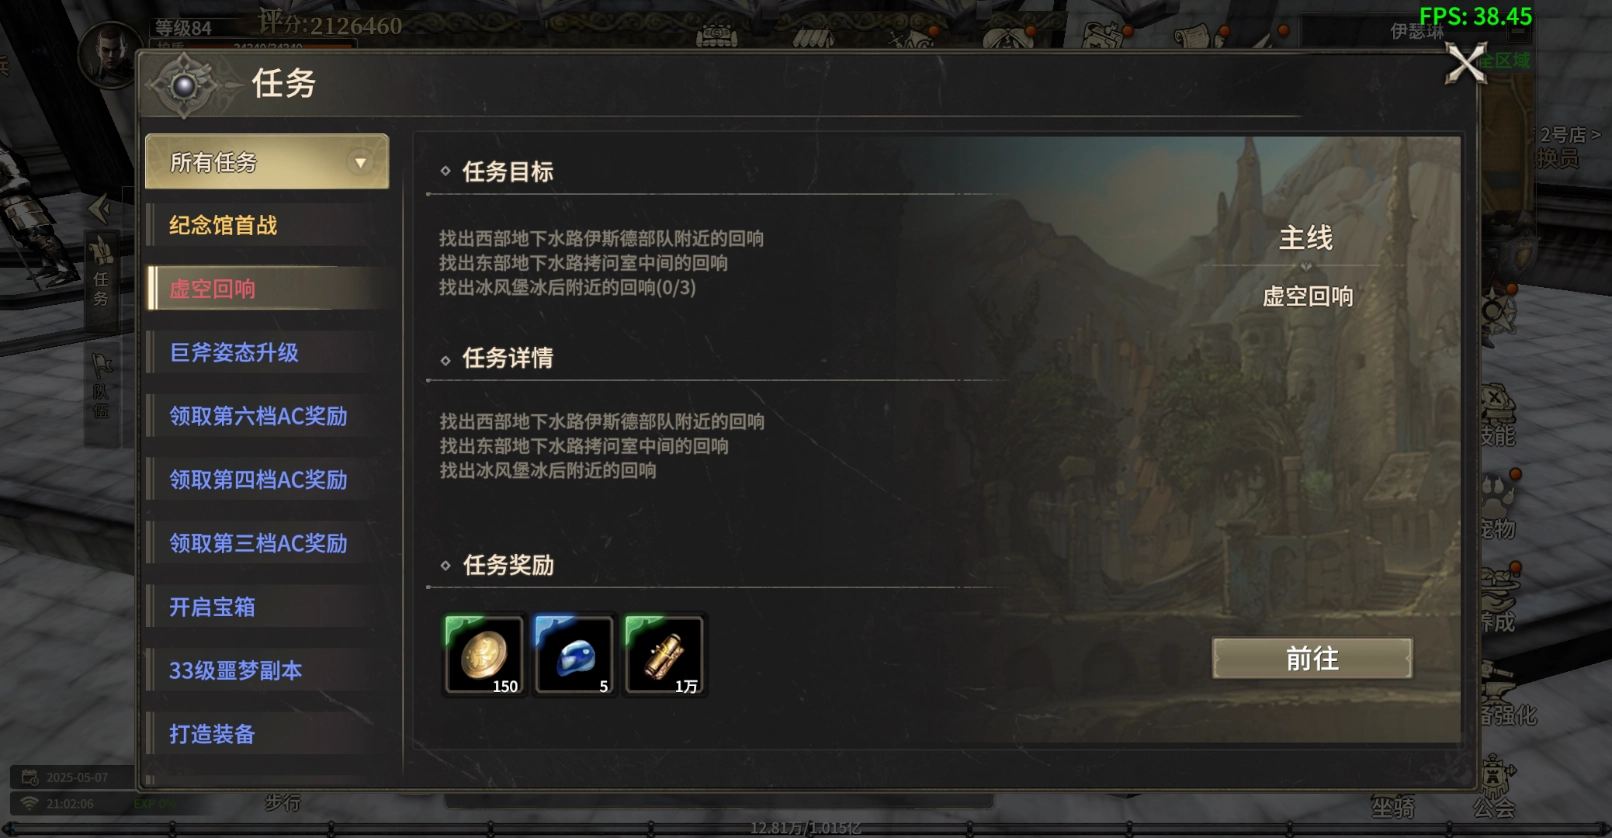
Task: Select the 打造装备 quest
Action: click(267, 734)
